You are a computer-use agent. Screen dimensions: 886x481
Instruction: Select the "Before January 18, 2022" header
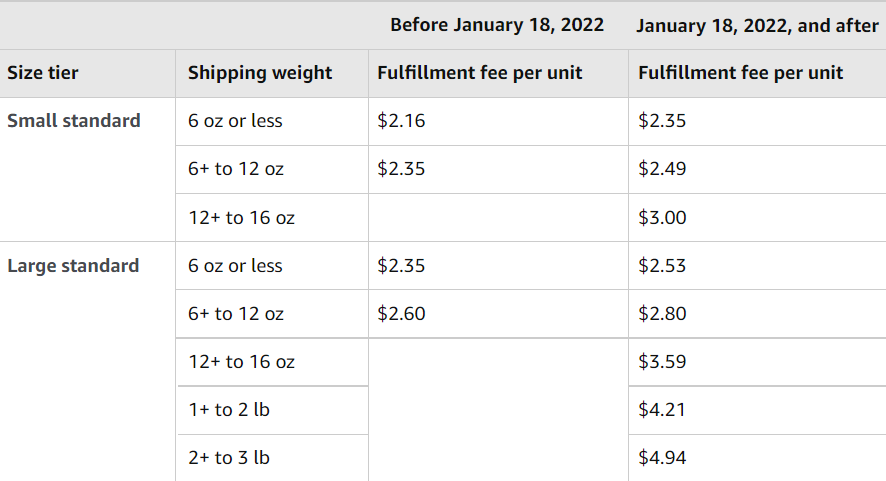(497, 25)
